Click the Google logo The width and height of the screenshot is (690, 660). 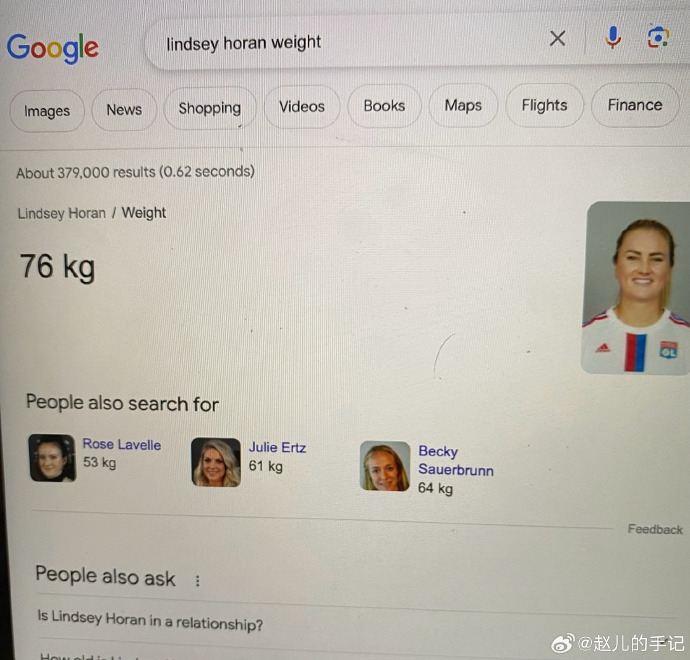[53, 48]
